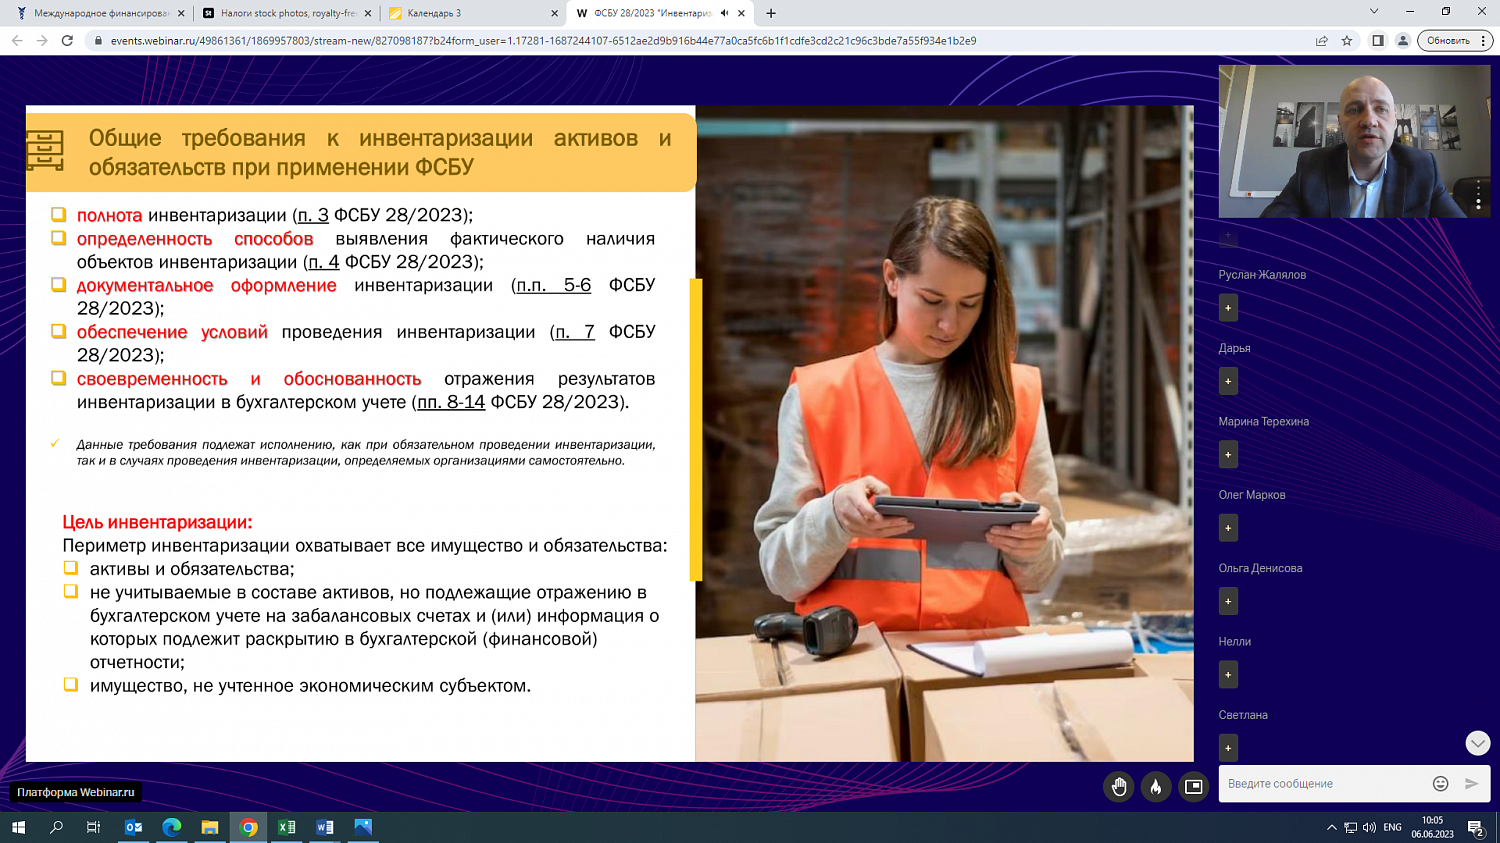Click plus button under Светлана
Image resolution: width=1500 pixels, height=843 pixels.
click(x=1228, y=748)
